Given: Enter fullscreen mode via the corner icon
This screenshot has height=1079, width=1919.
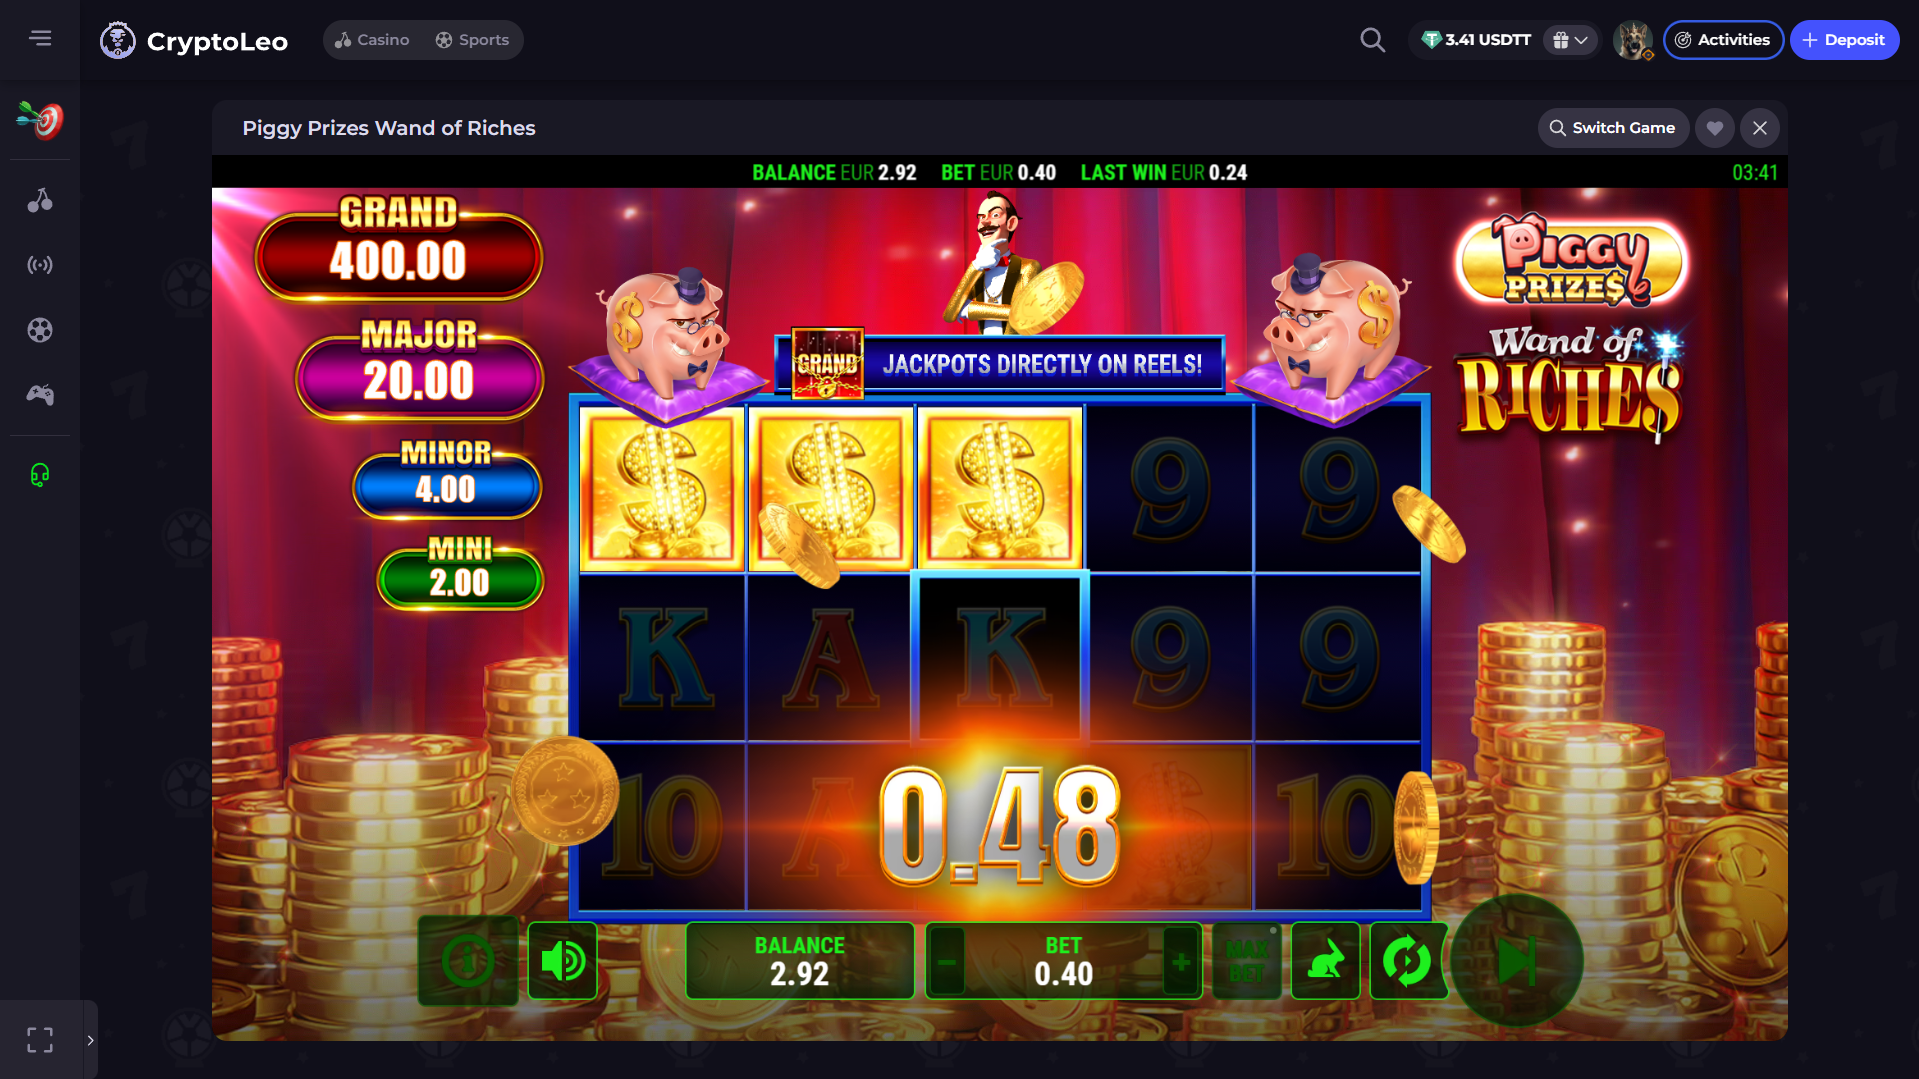Looking at the screenshot, I should coord(40,1040).
